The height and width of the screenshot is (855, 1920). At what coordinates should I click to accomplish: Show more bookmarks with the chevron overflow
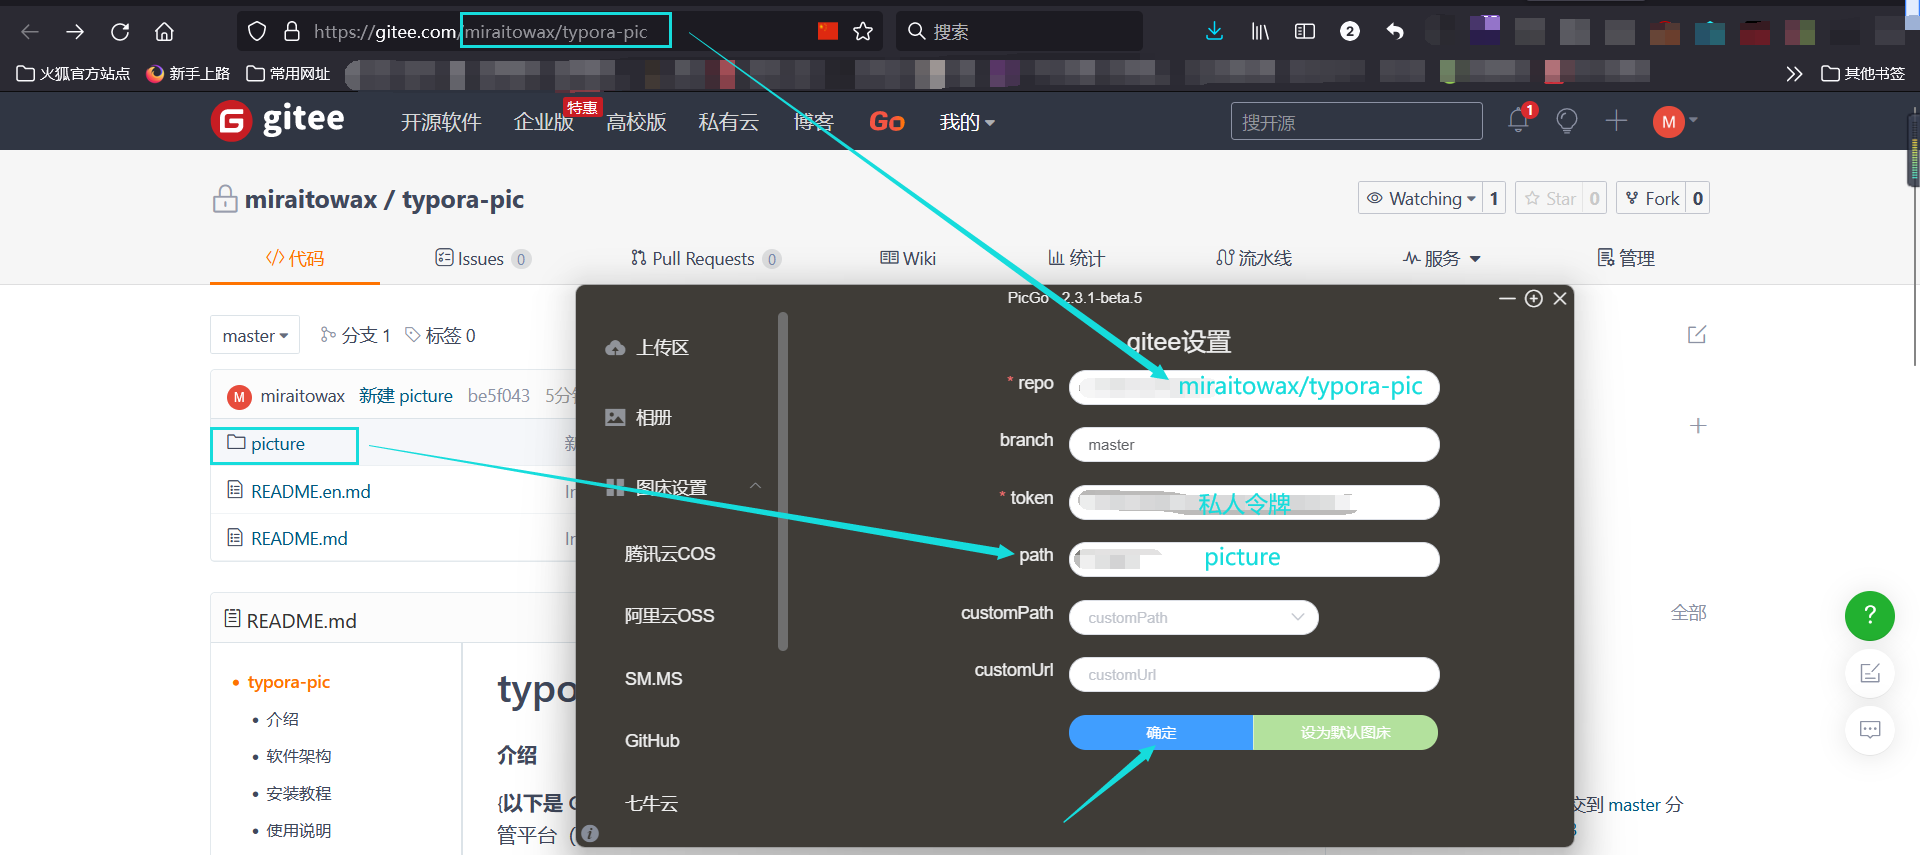1794,73
